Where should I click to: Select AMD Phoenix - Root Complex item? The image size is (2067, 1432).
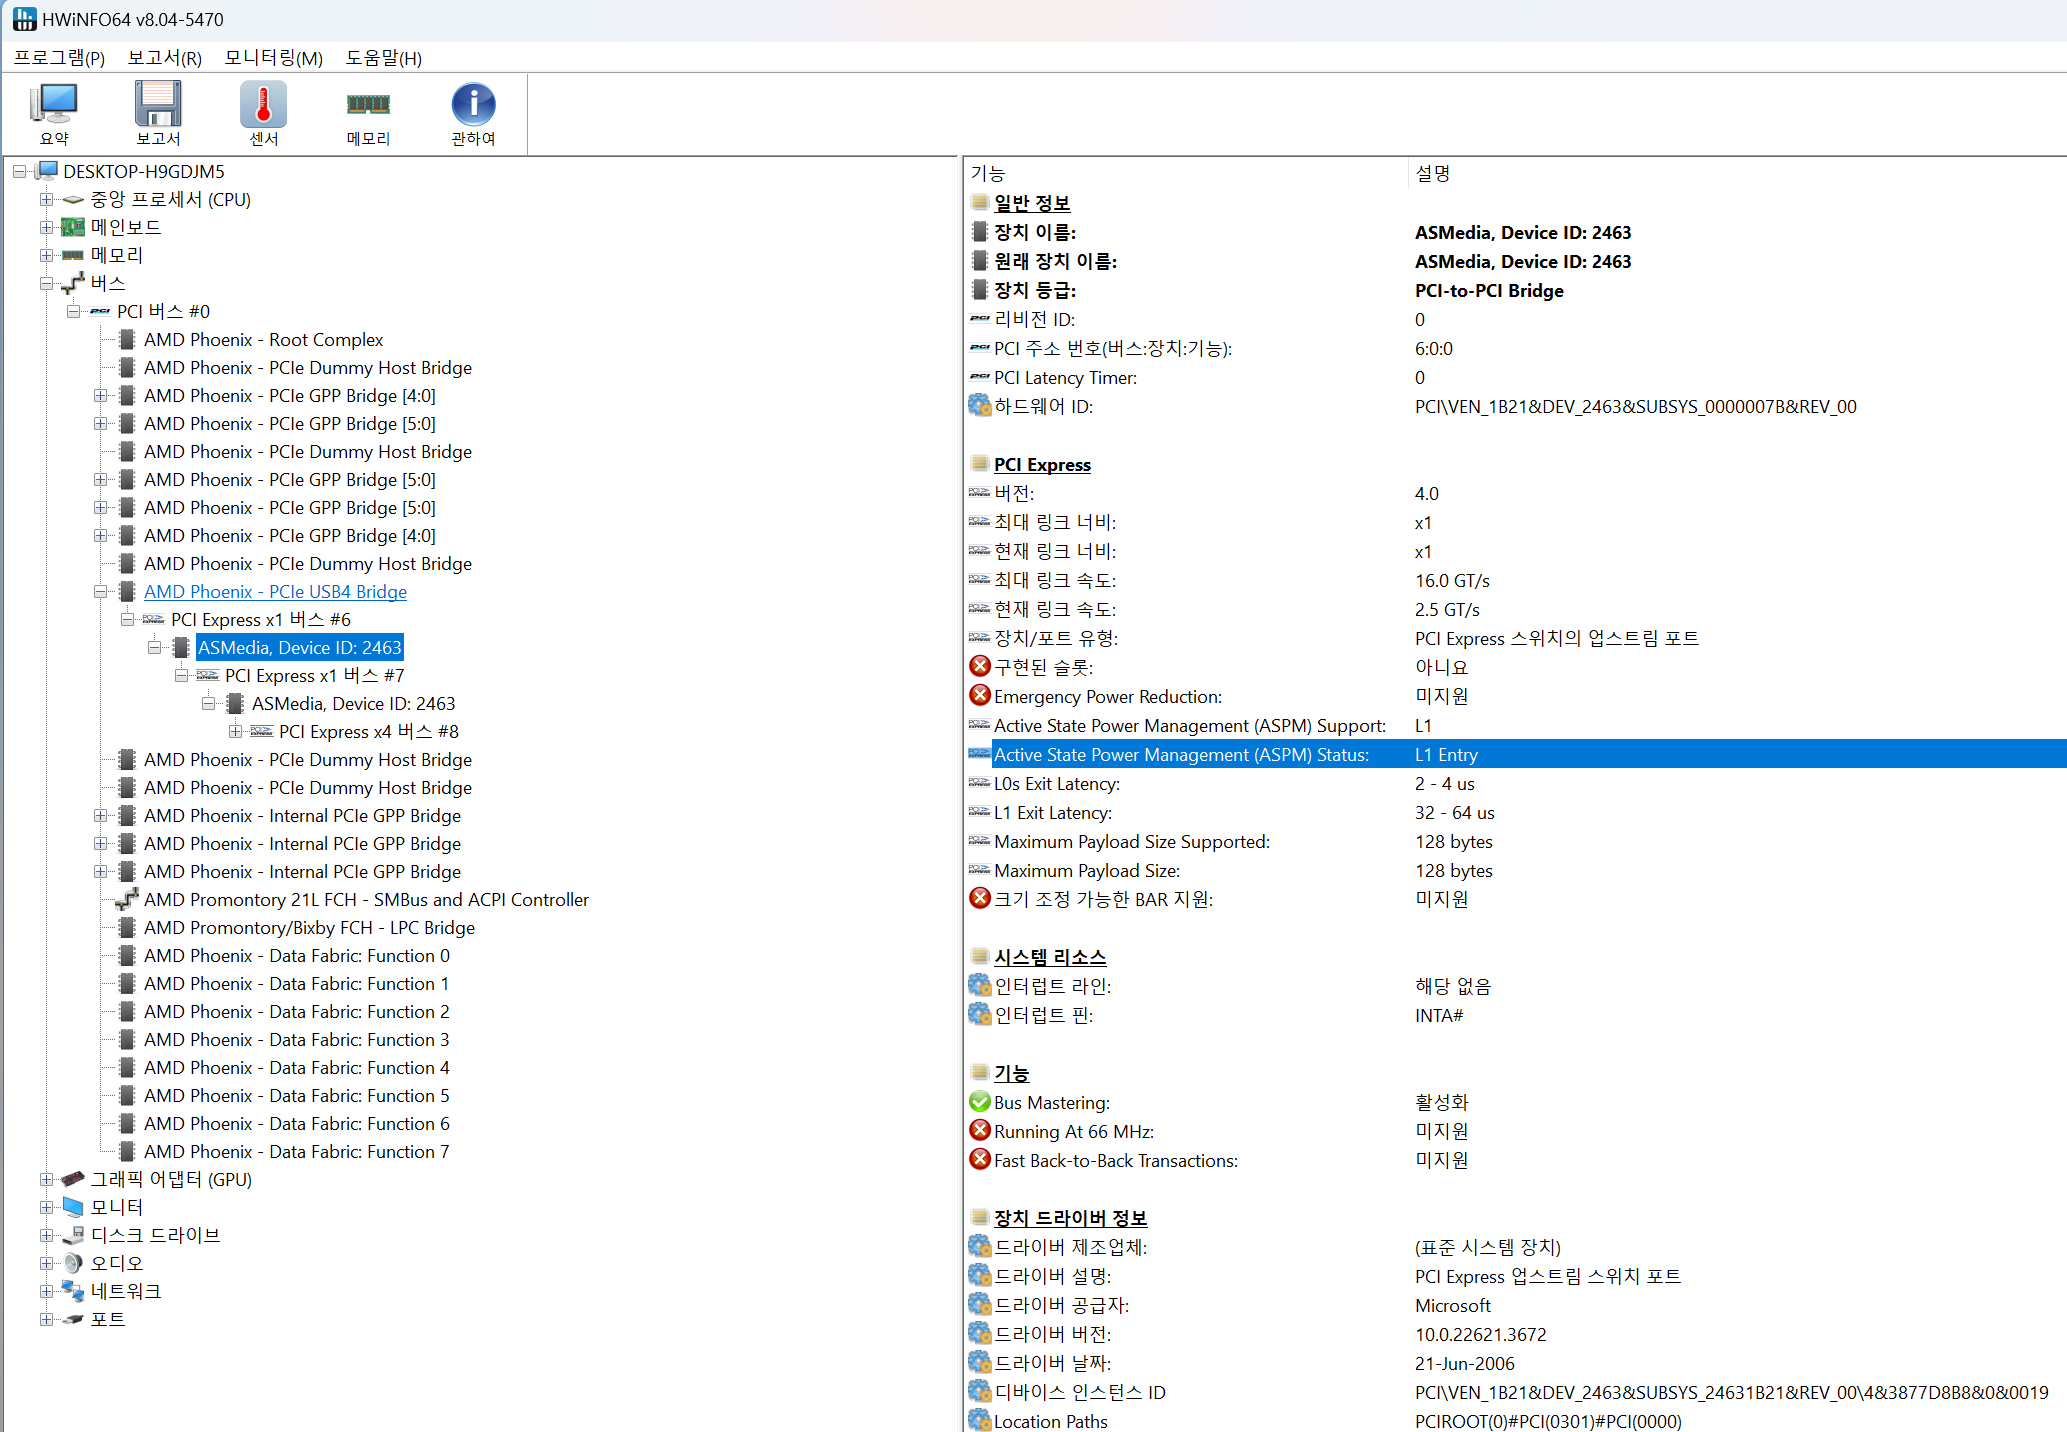(263, 339)
